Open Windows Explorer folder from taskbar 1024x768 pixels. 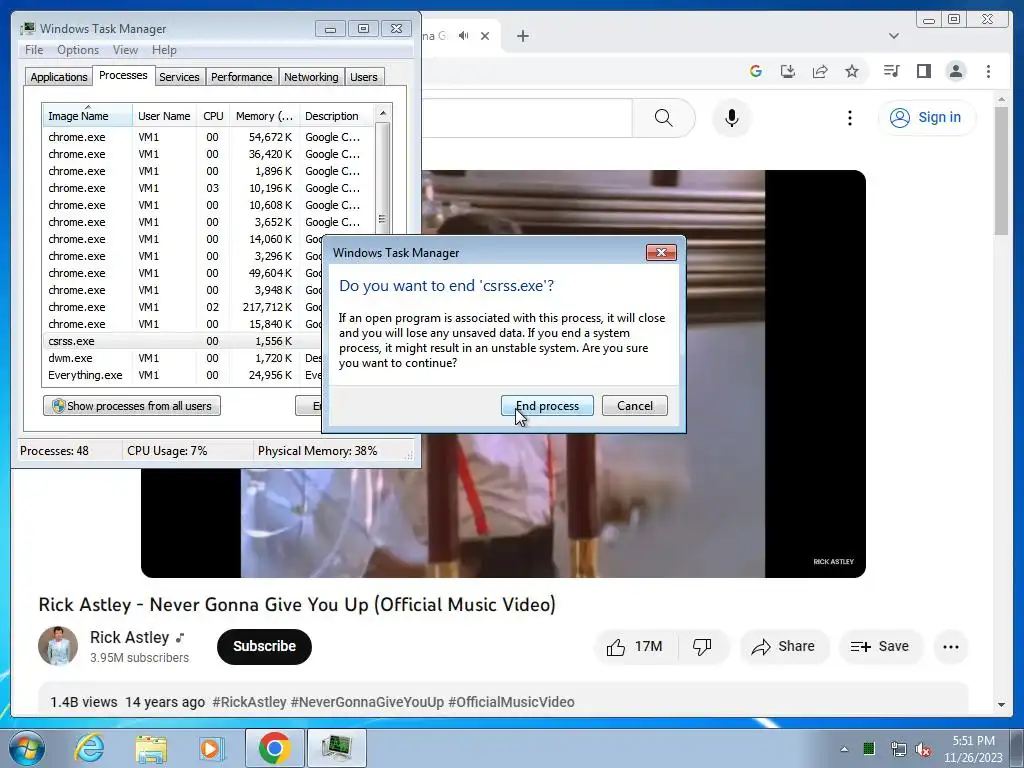[151, 748]
